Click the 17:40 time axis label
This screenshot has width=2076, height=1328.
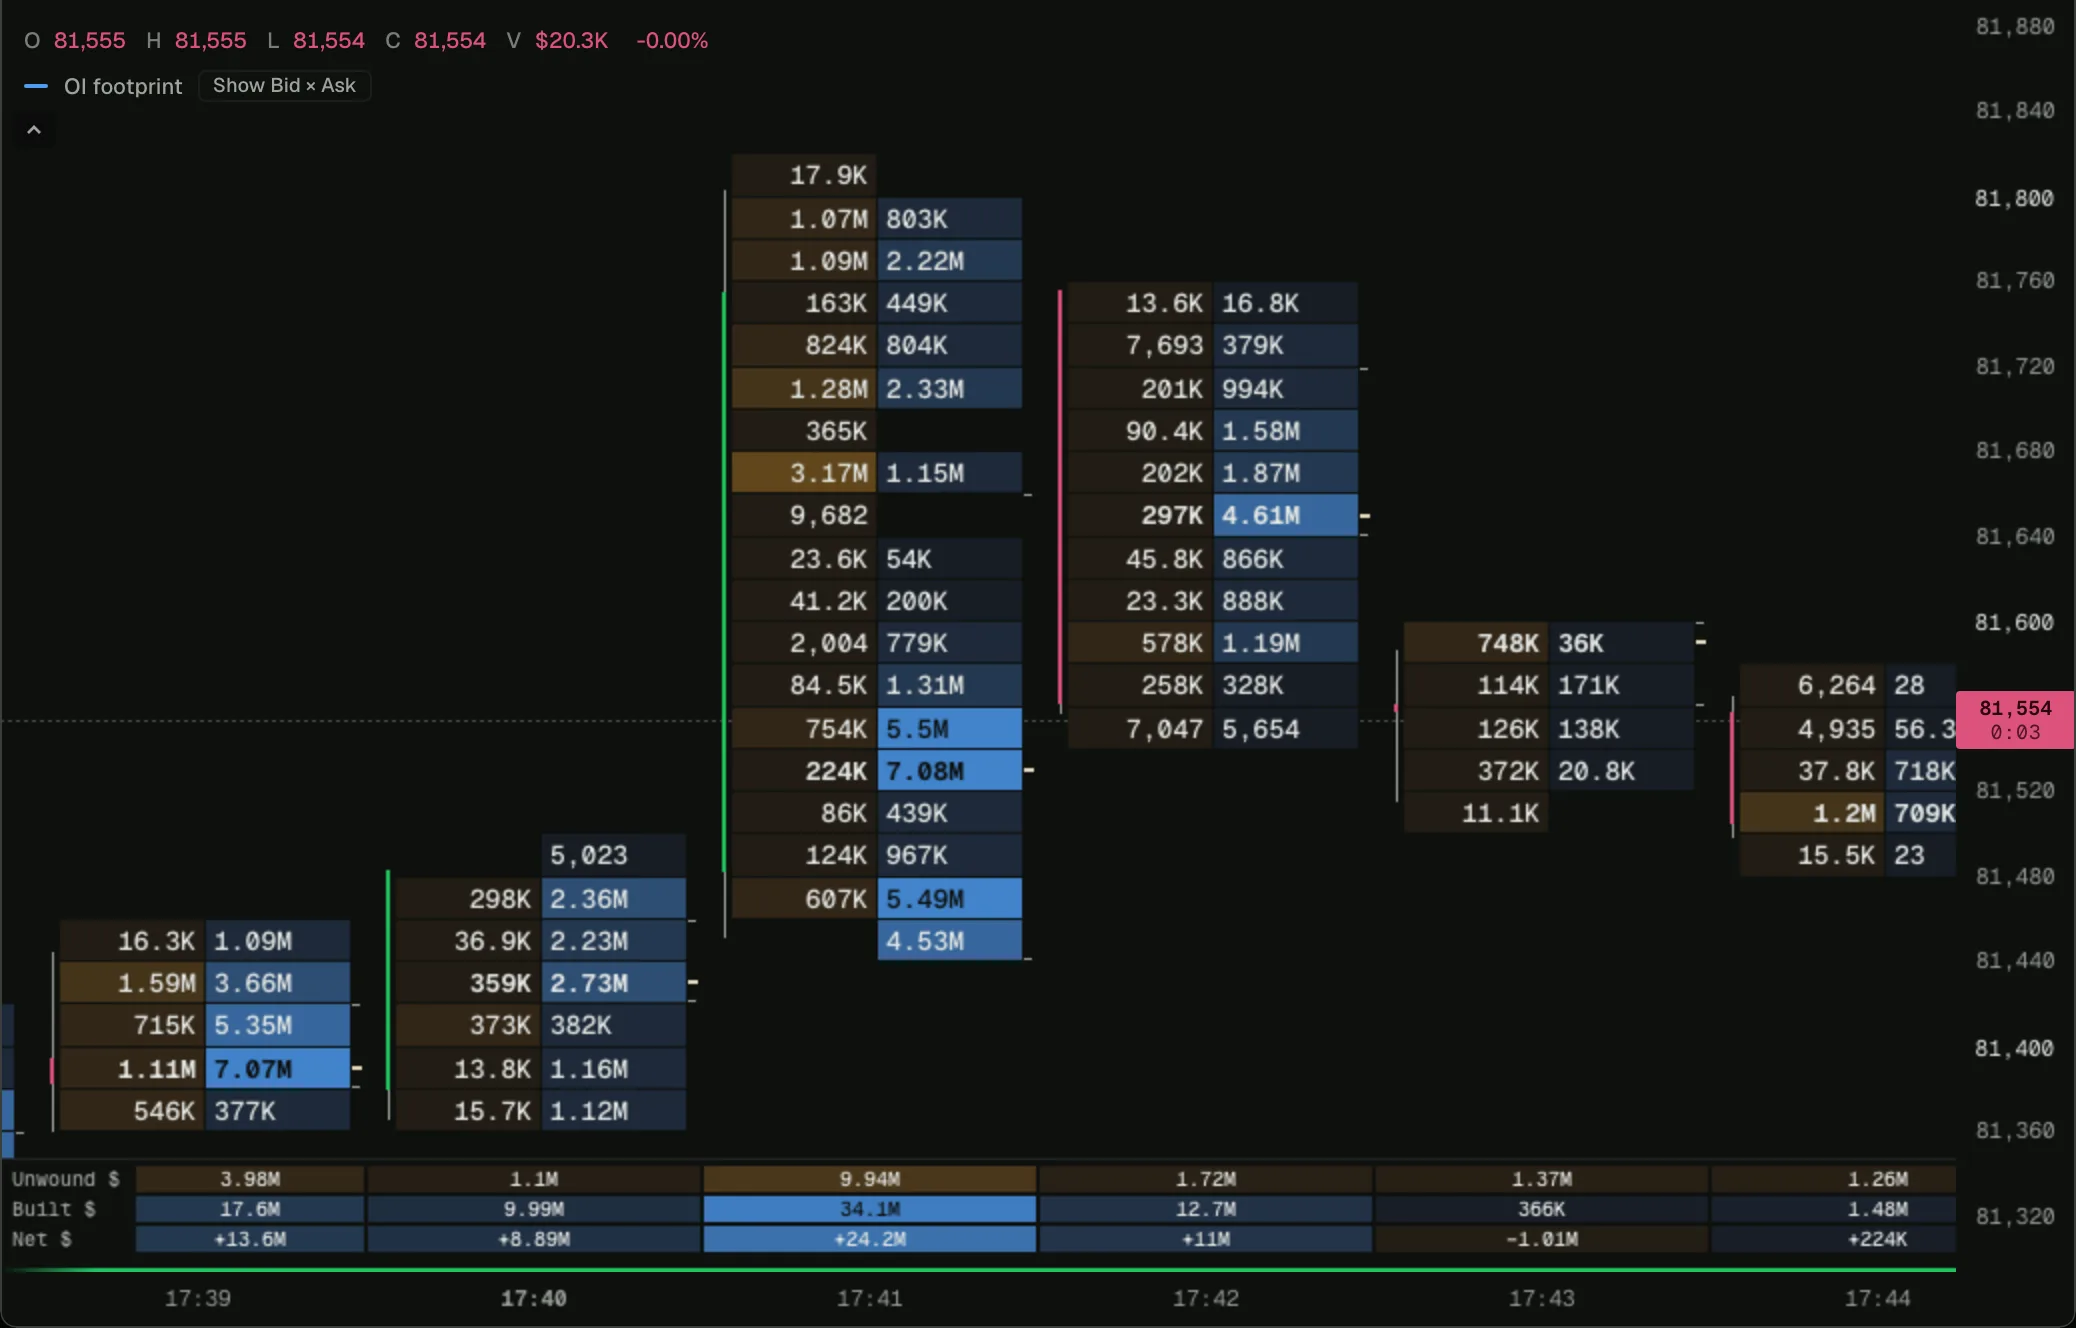[x=534, y=1298]
